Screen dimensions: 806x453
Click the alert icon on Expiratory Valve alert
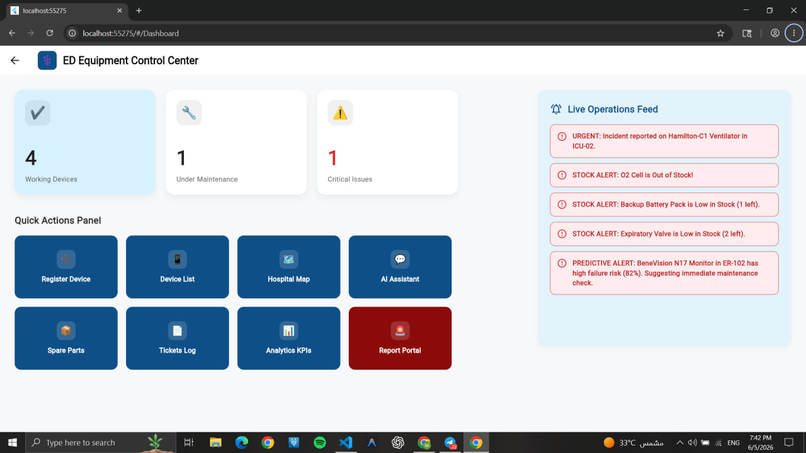point(562,234)
